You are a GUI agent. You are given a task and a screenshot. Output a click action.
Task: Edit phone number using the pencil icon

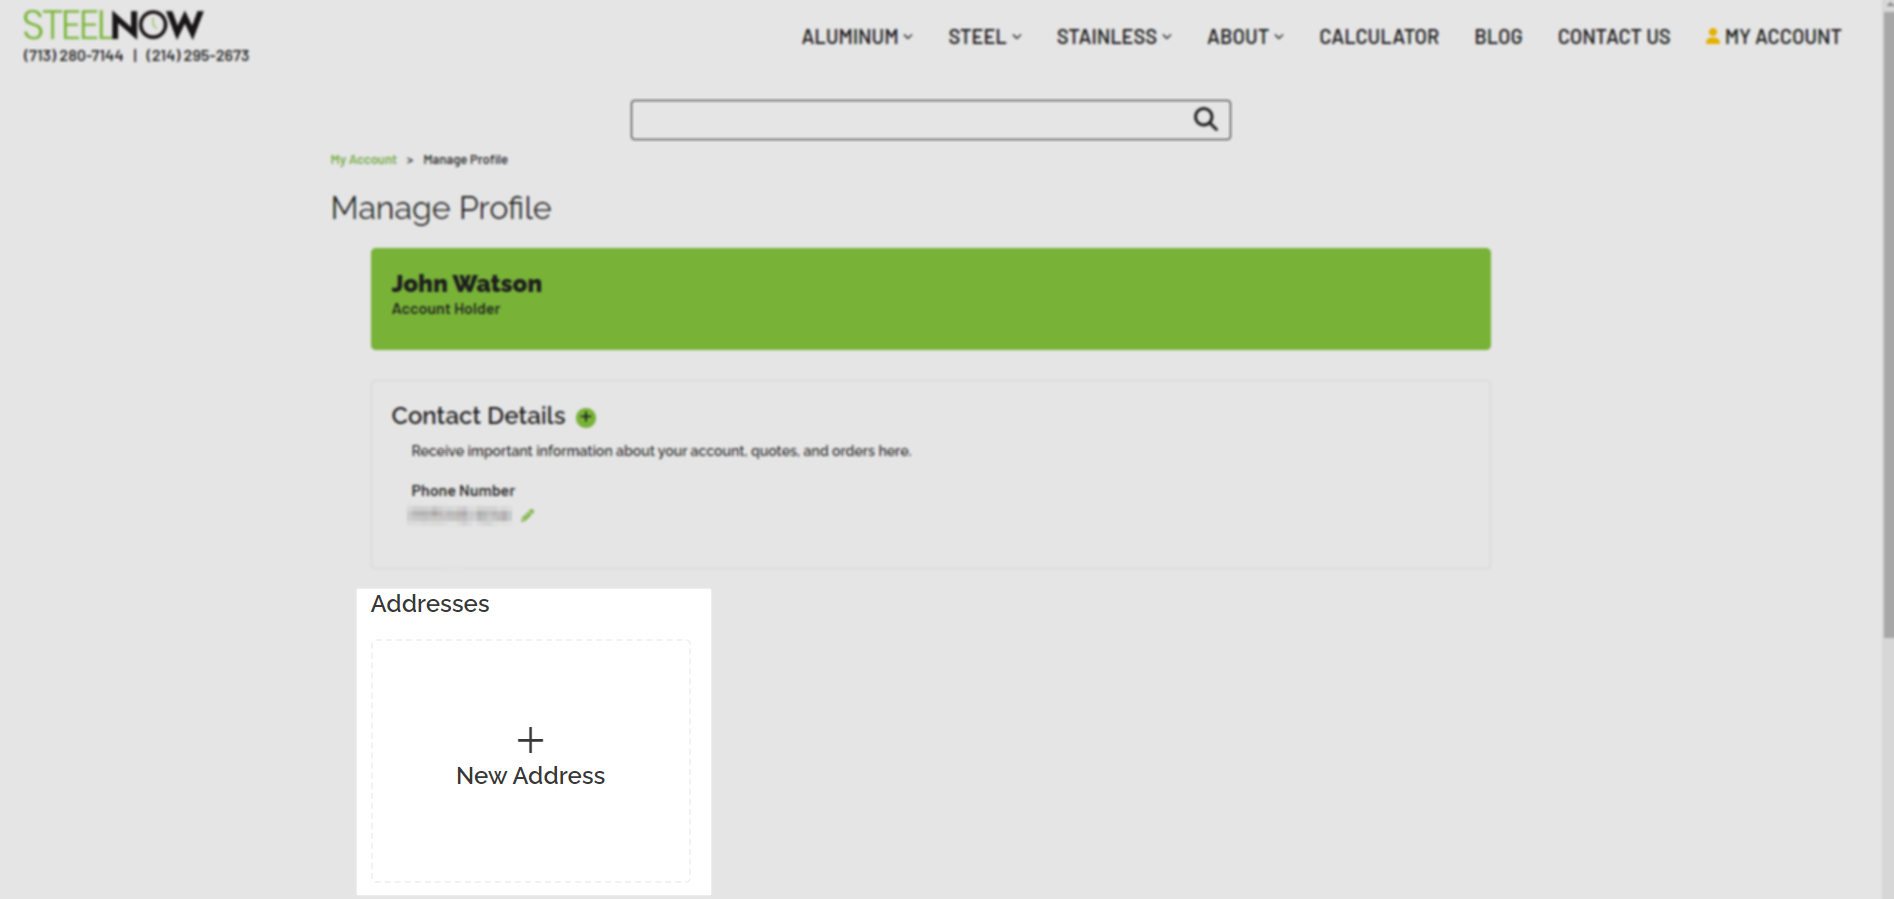tap(528, 515)
